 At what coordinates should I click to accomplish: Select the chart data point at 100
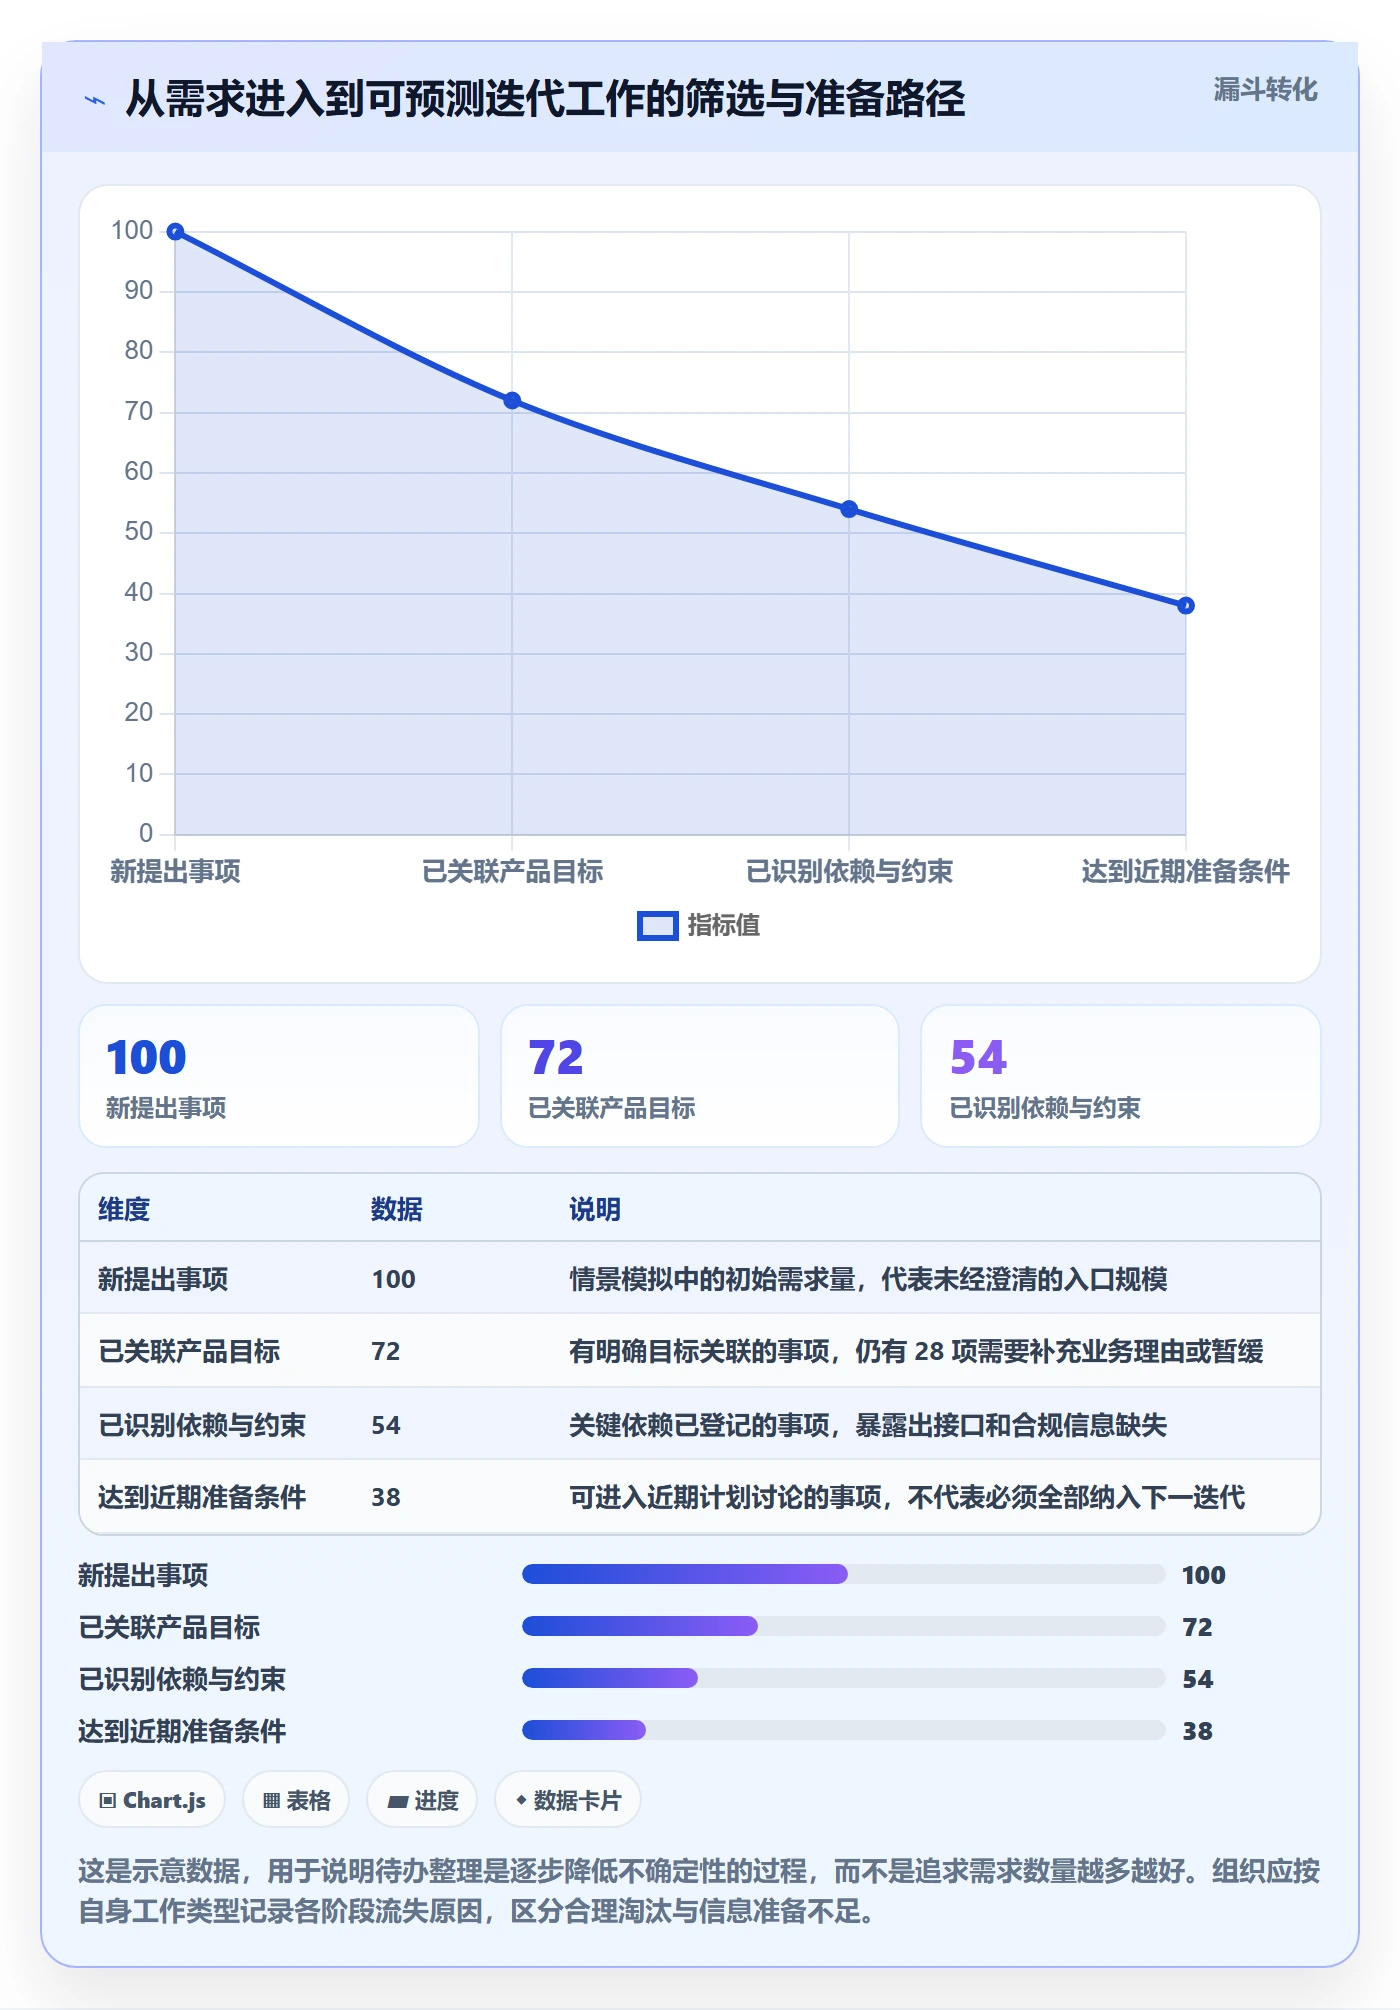[x=175, y=232]
